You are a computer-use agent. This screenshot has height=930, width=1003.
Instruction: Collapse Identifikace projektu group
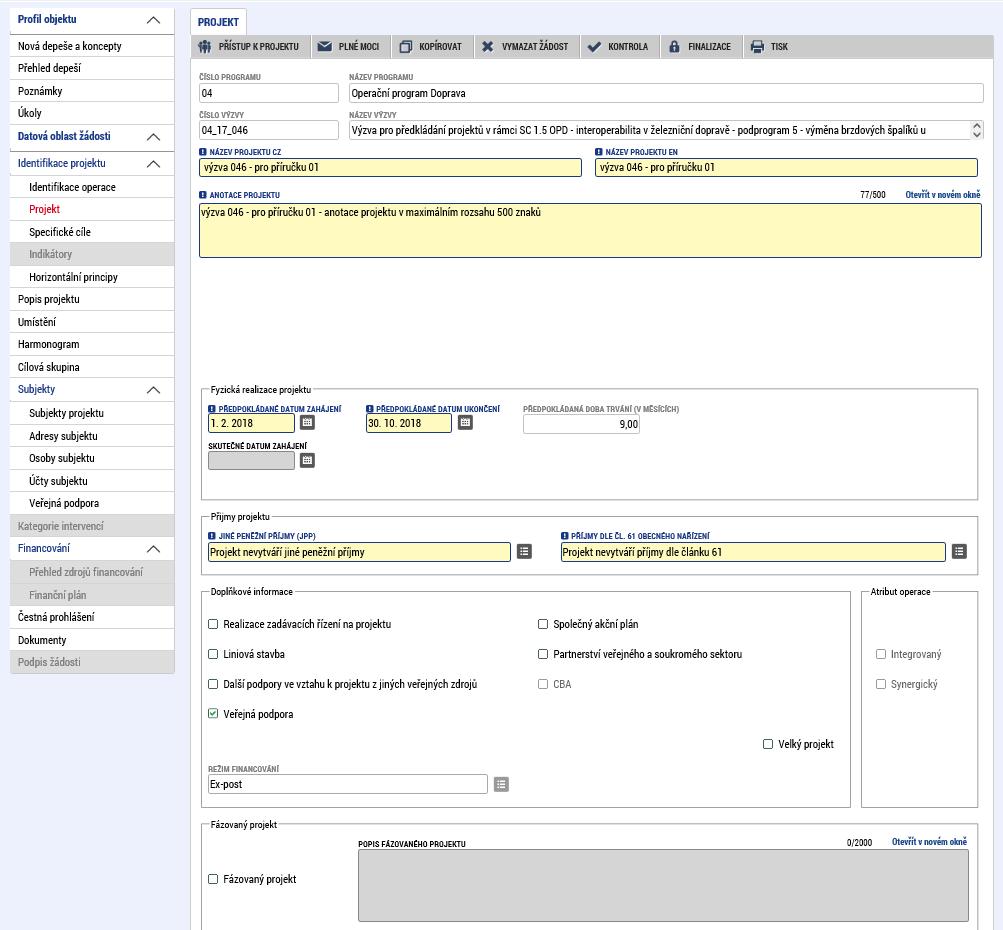click(x=154, y=164)
